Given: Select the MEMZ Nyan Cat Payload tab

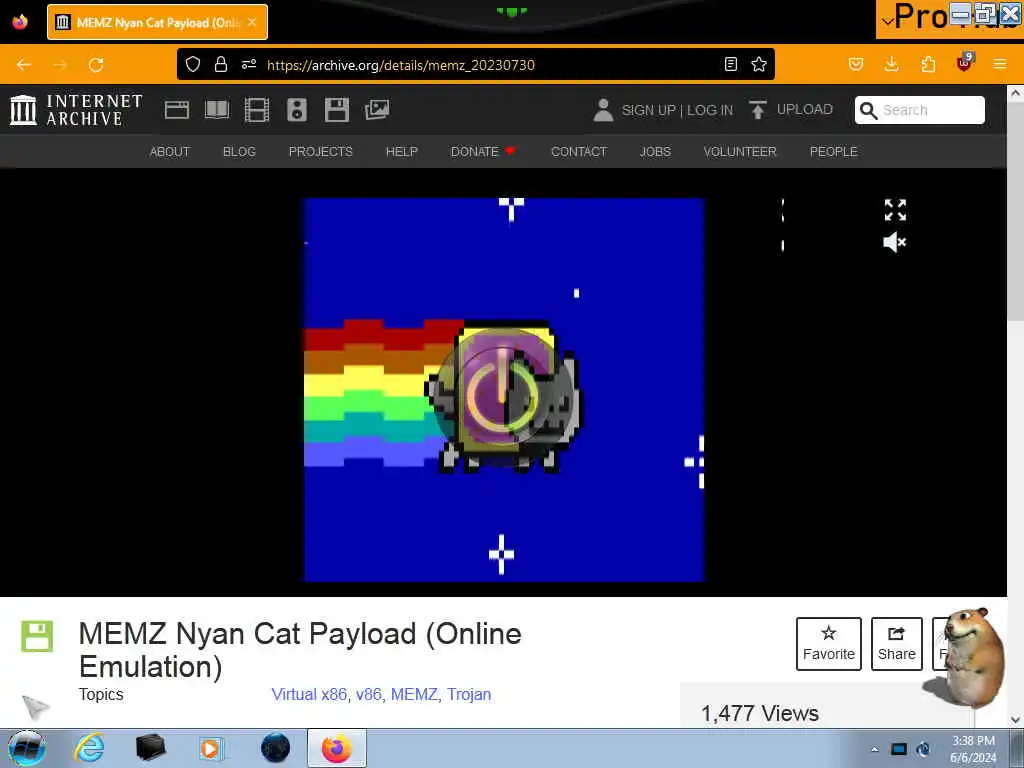Looking at the screenshot, I should pyautogui.click(x=157, y=22).
